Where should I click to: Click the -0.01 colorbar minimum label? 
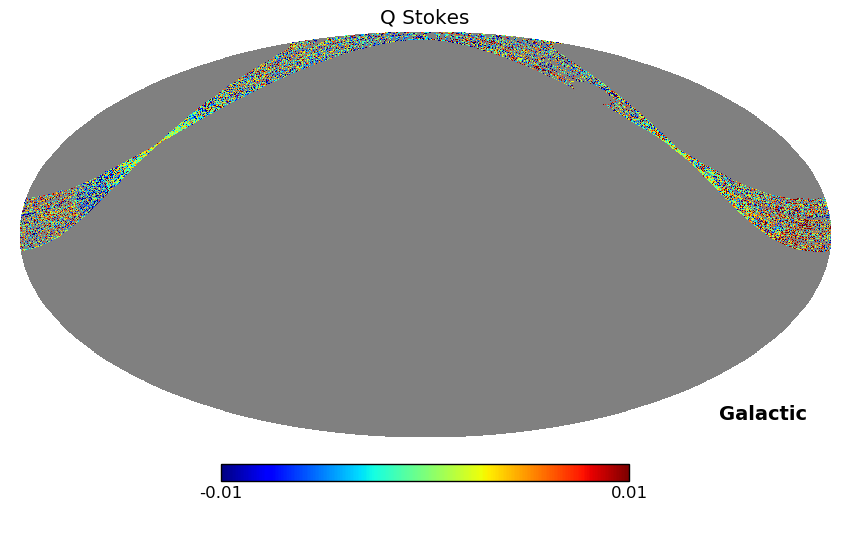coord(221,493)
